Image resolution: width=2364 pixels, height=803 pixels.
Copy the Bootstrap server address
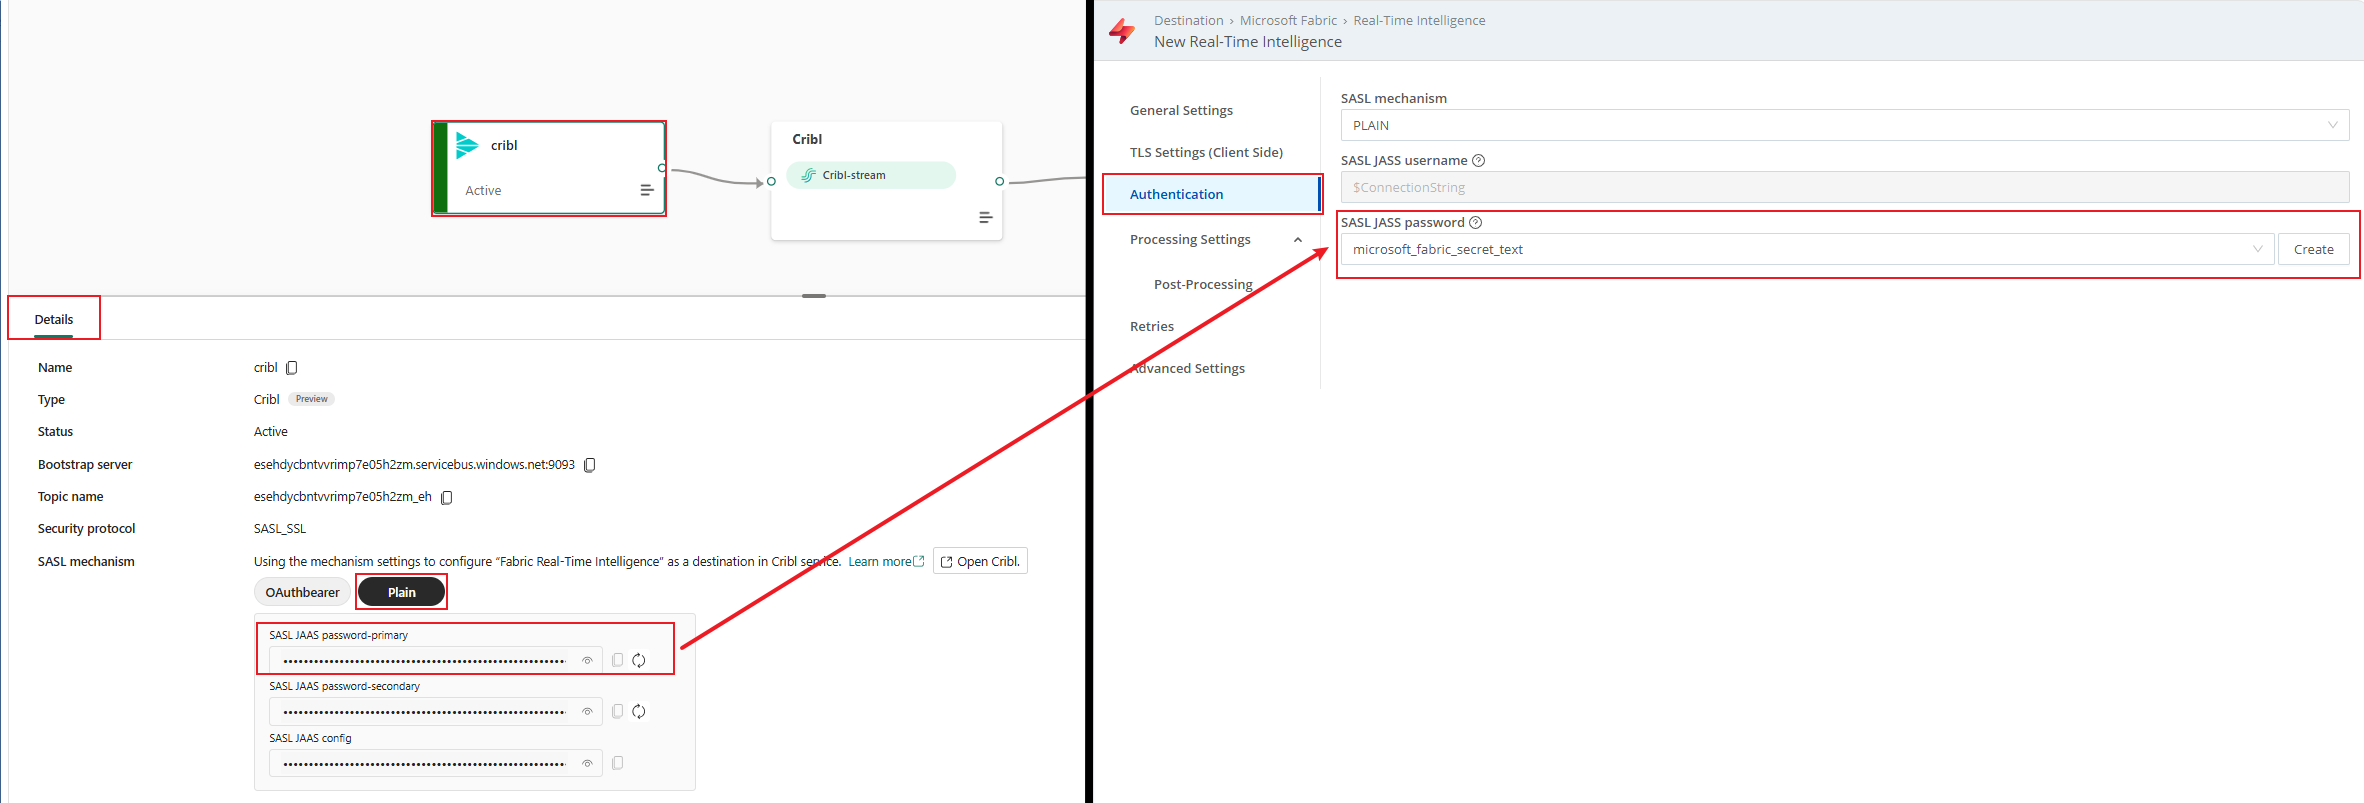coord(590,465)
